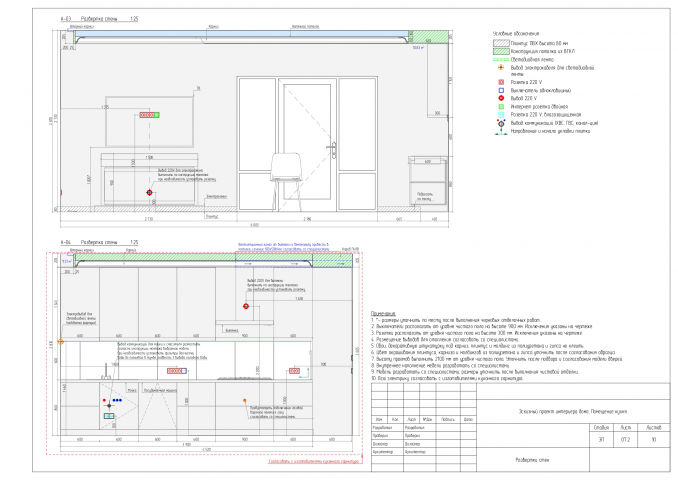Click the green hatched ceiling legend swatch
The image size is (678, 480).
click(x=501, y=51)
